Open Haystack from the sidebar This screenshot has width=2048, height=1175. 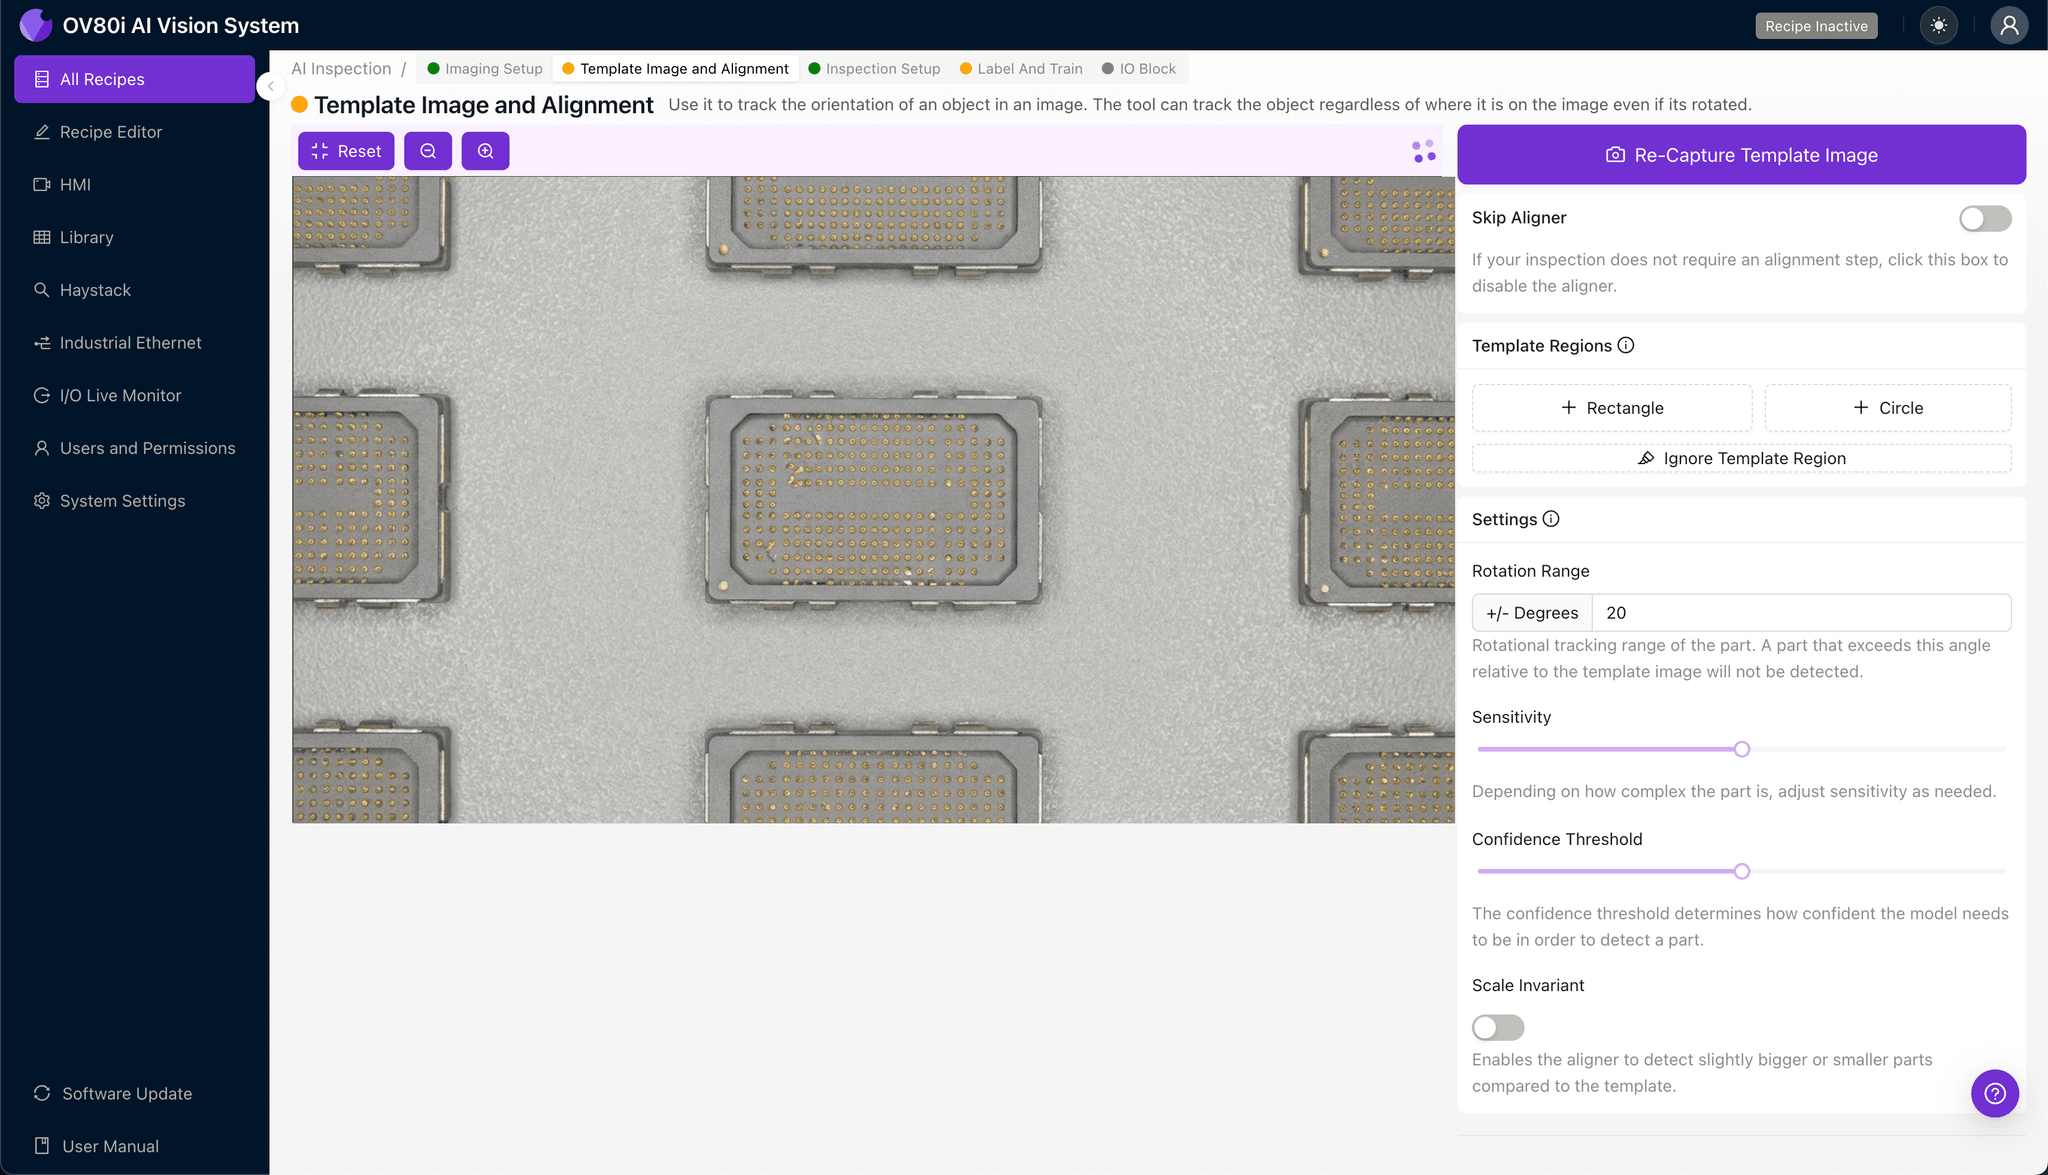(96, 290)
